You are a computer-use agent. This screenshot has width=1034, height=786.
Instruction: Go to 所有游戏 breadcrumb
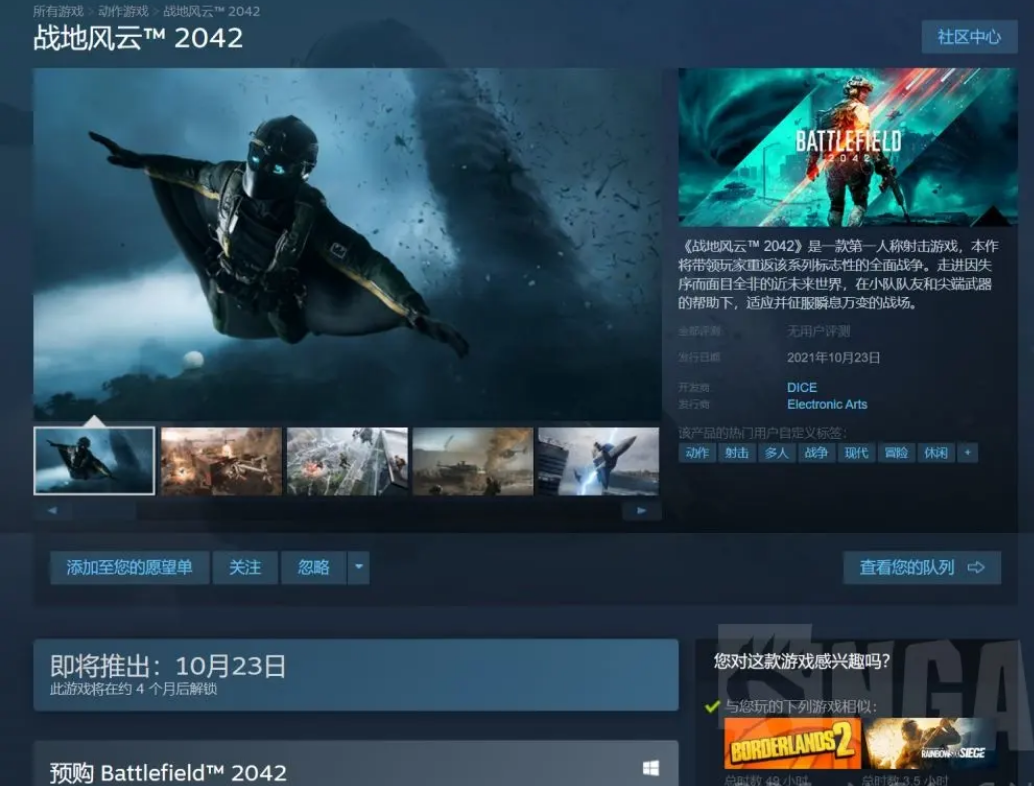58,11
